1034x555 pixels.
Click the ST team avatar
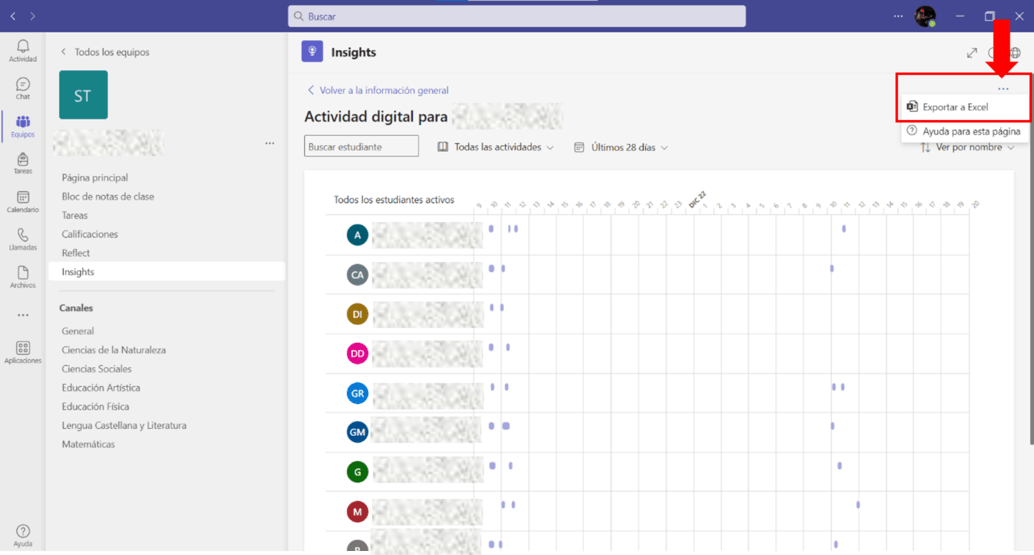point(83,95)
